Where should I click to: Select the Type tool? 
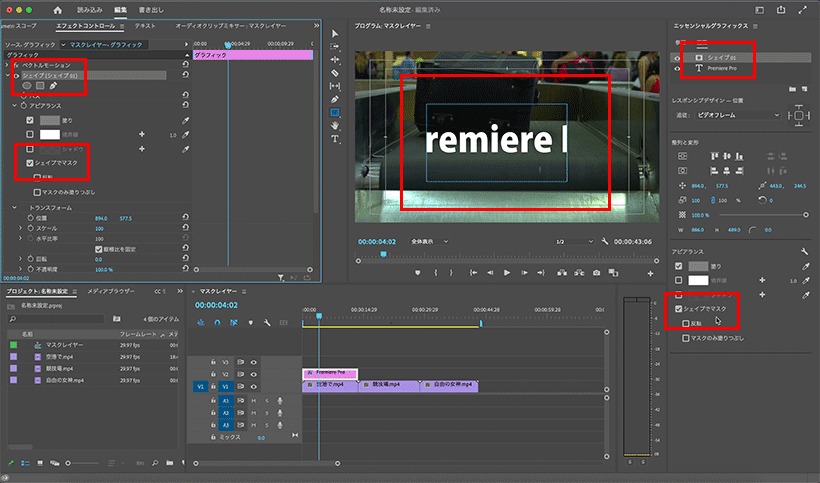click(x=335, y=139)
